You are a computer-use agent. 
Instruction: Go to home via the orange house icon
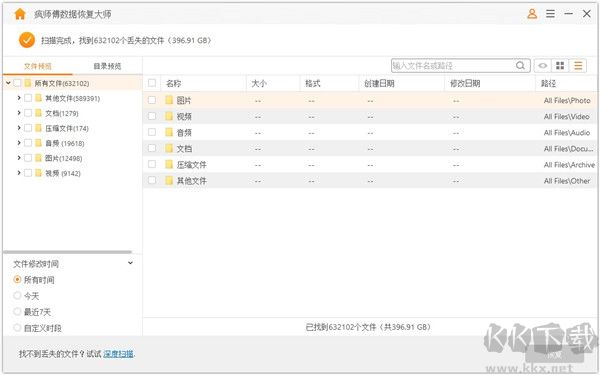tap(20, 14)
